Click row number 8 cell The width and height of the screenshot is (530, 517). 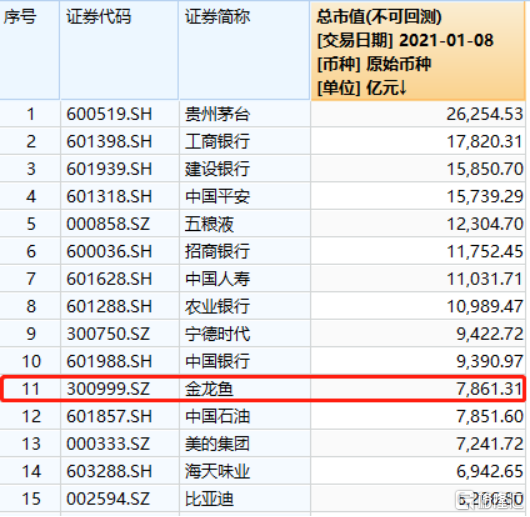pos(30,306)
